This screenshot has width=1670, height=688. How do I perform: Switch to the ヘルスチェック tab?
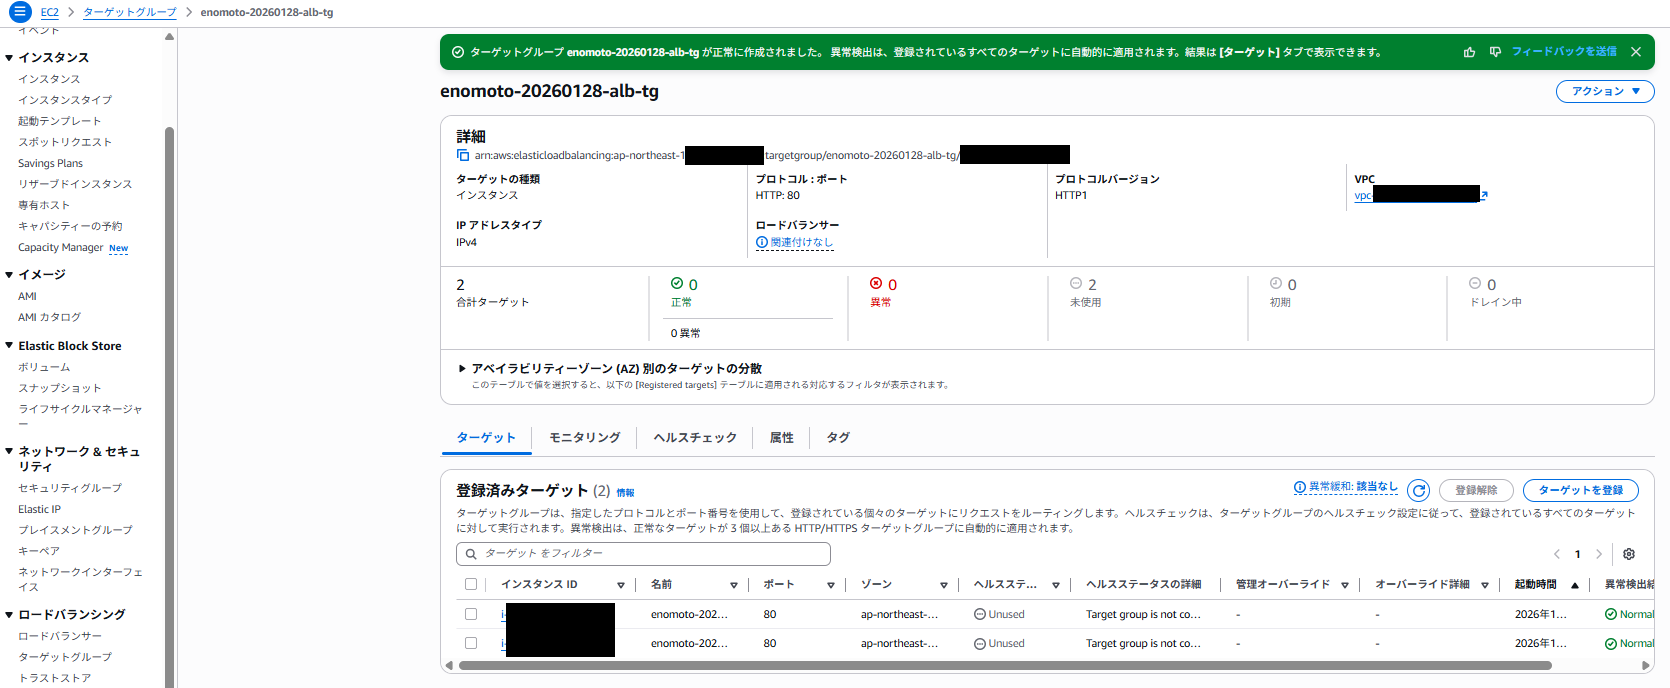pos(695,438)
